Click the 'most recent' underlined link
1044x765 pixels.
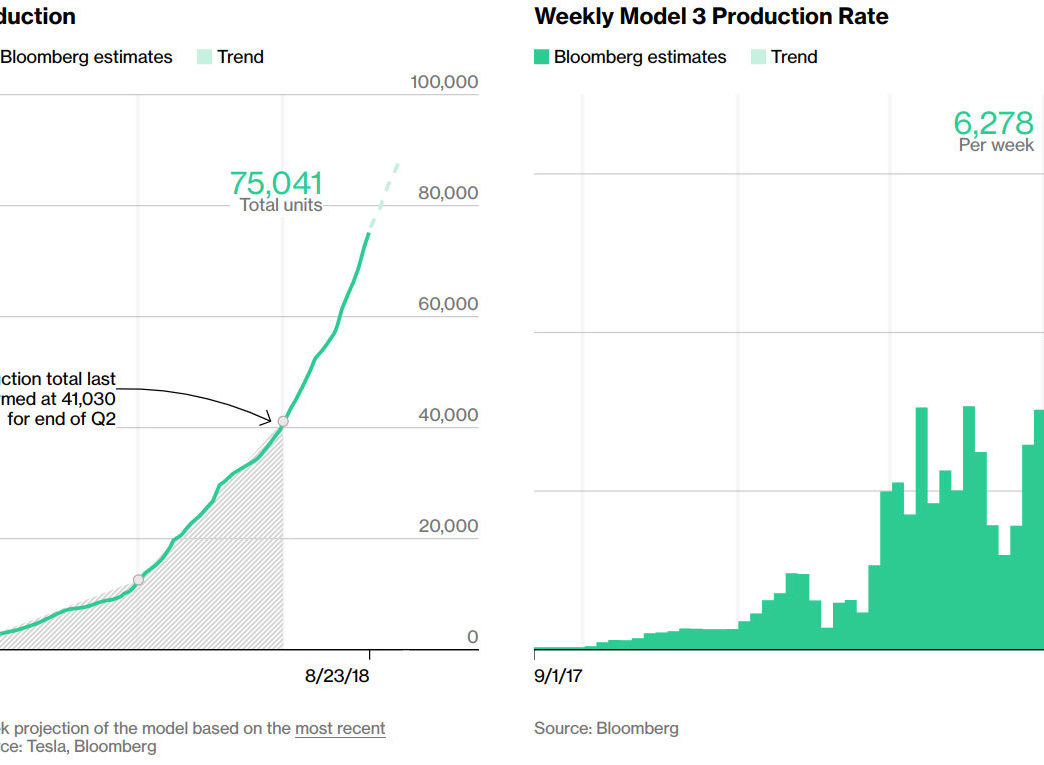point(340,728)
